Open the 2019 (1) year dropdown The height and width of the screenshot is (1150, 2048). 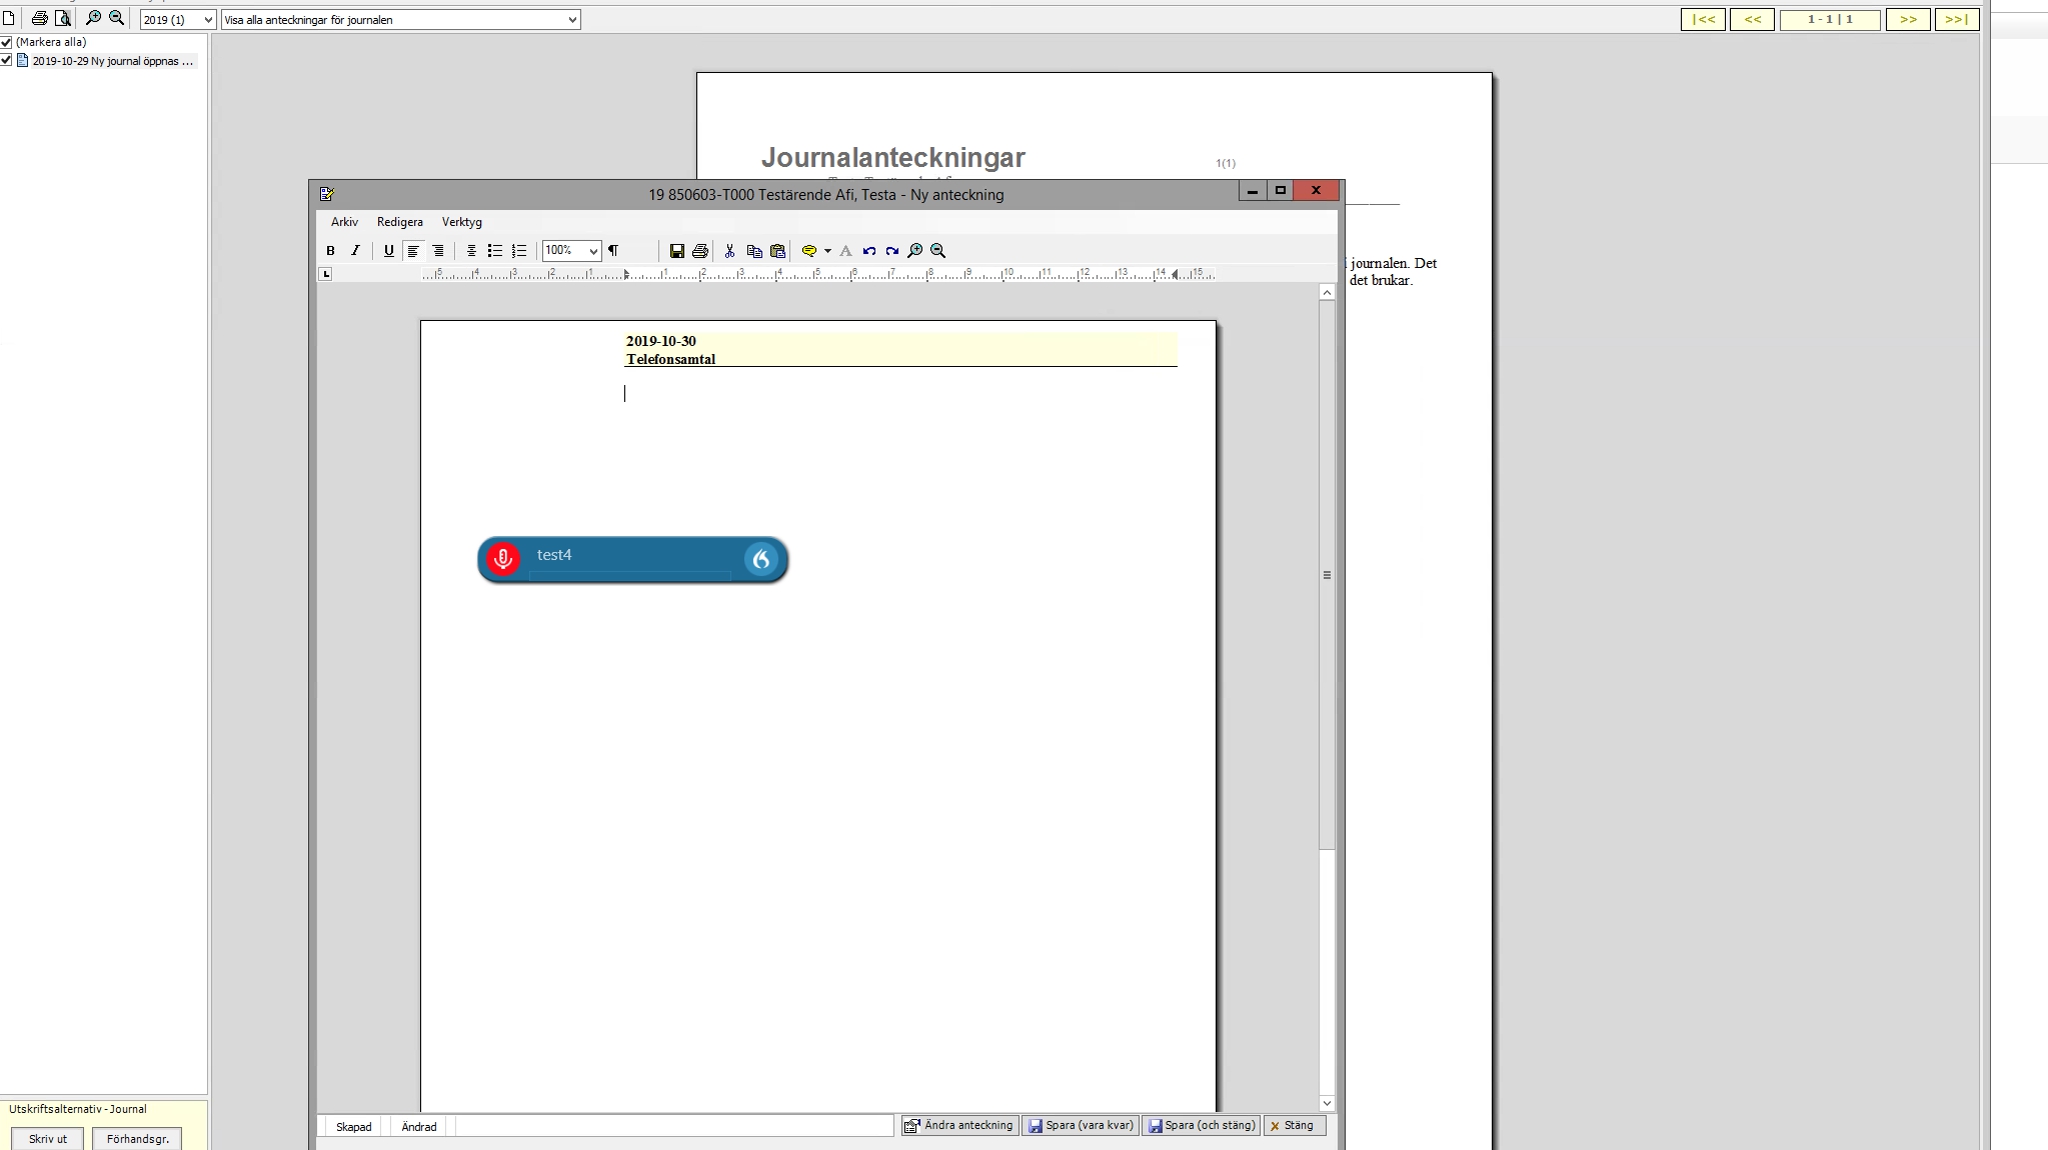point(207,20)
